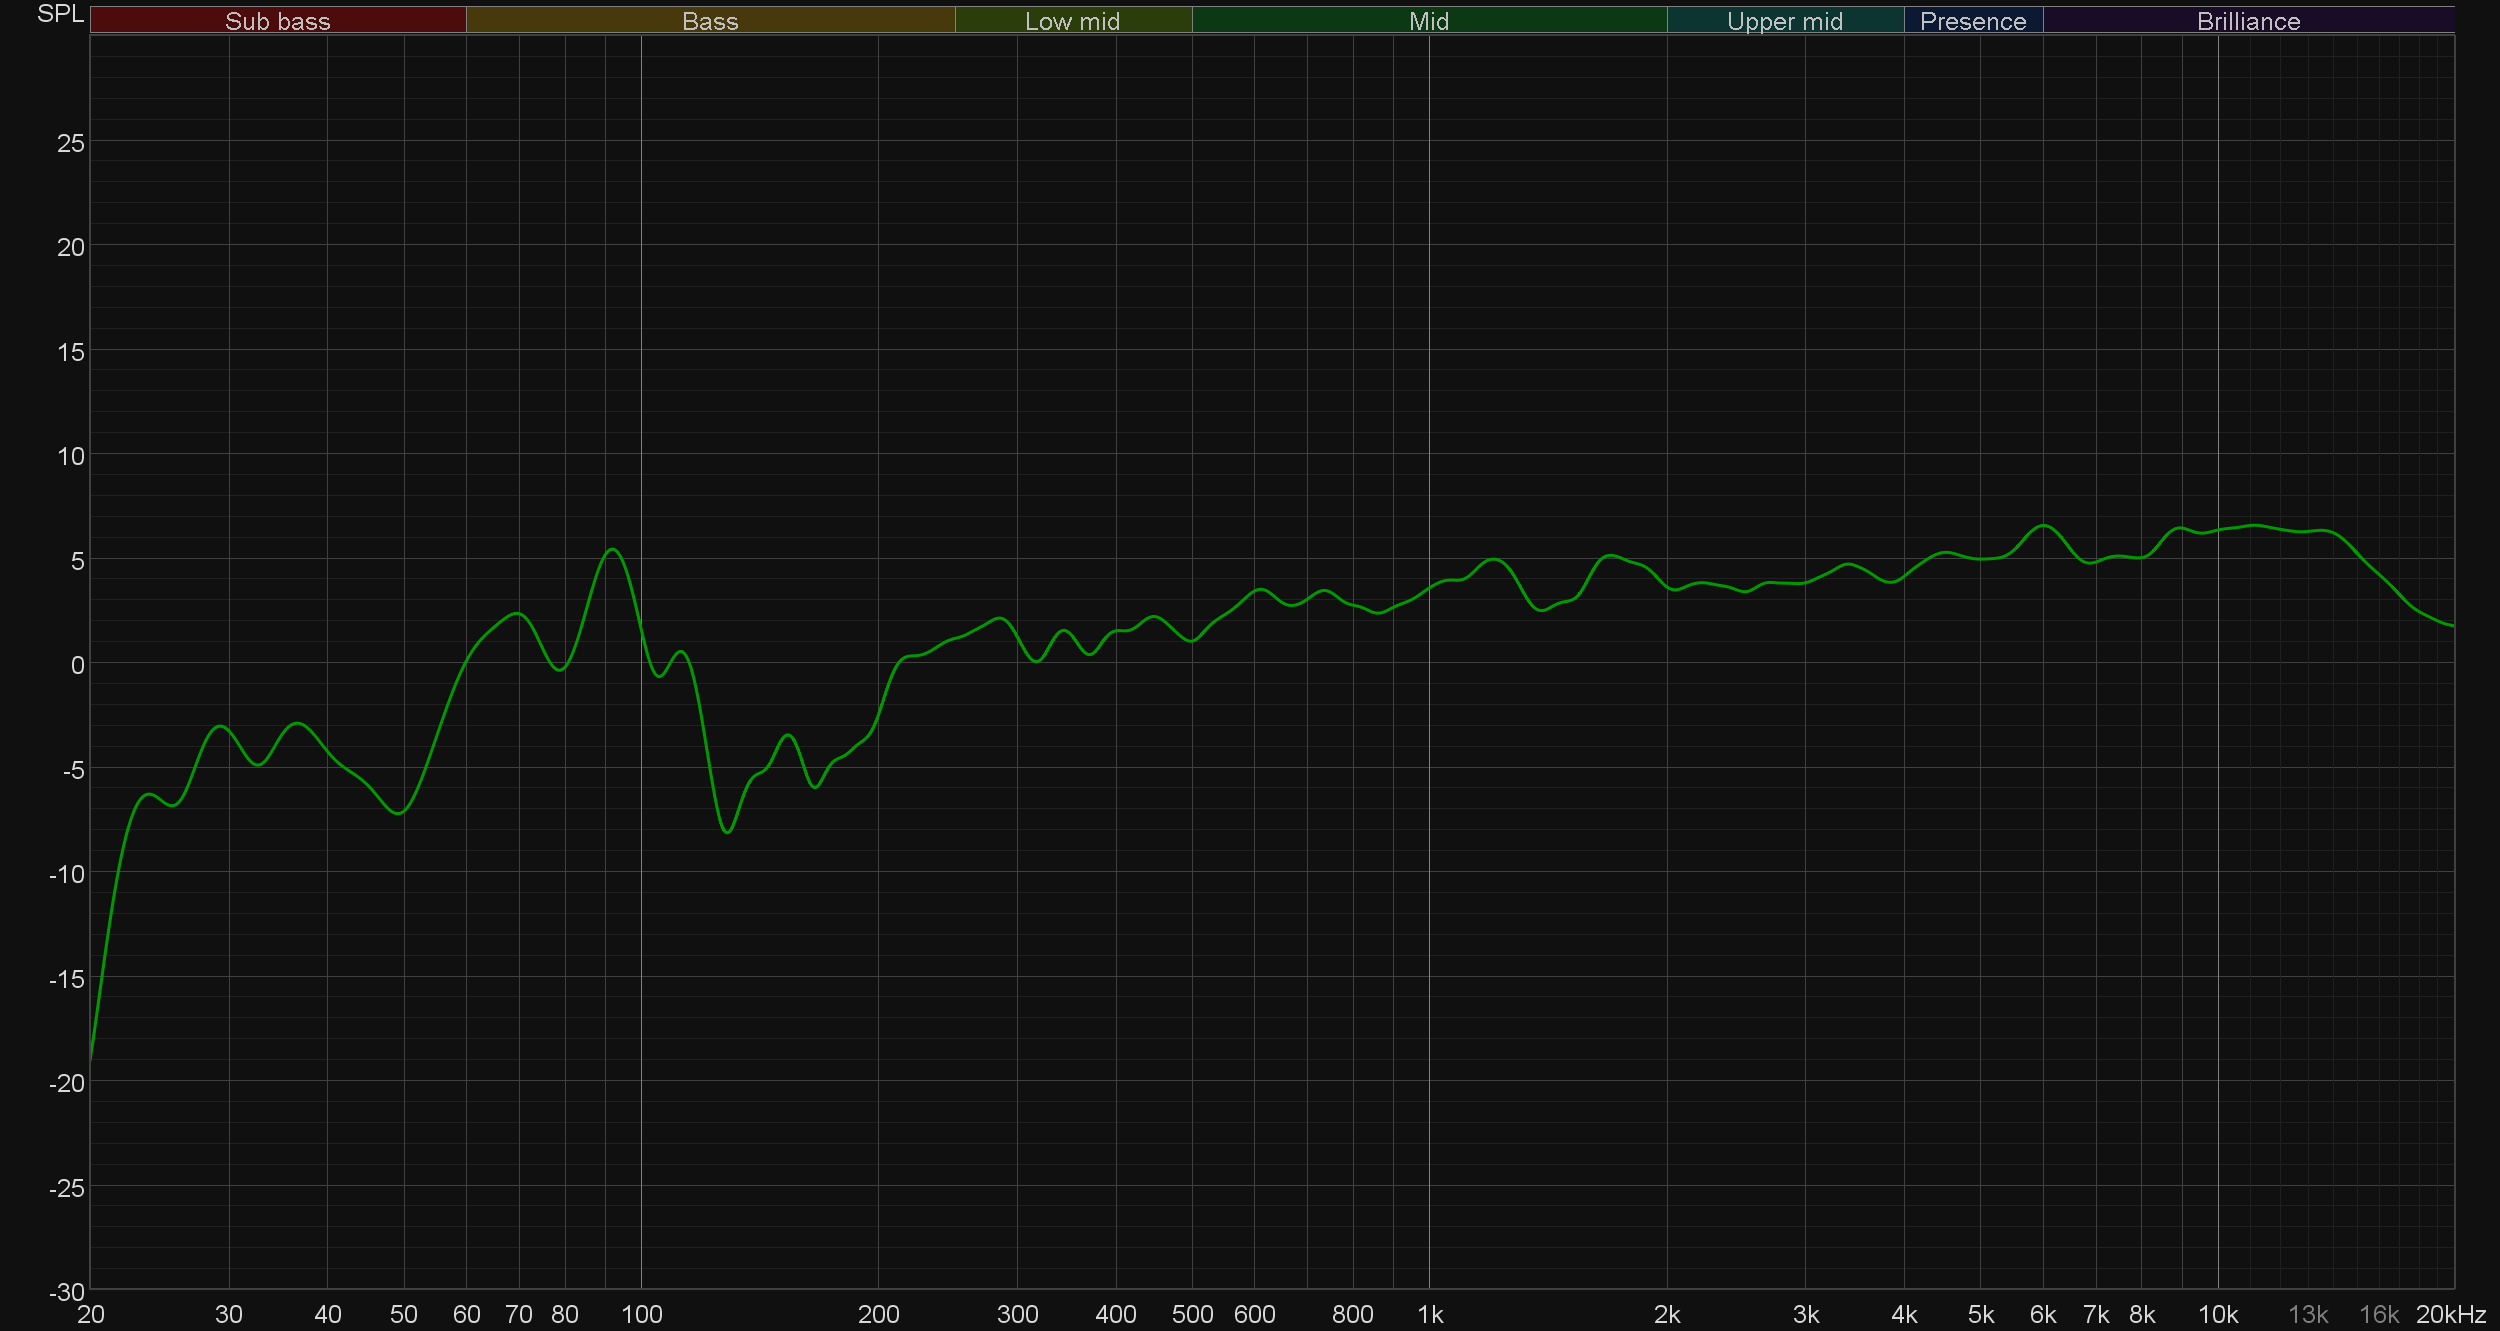Image resolution: width=2500 pixels, height=1331 pixels.
Task: Click the curve peak near 90 Hz
Action: pos(613,549)
